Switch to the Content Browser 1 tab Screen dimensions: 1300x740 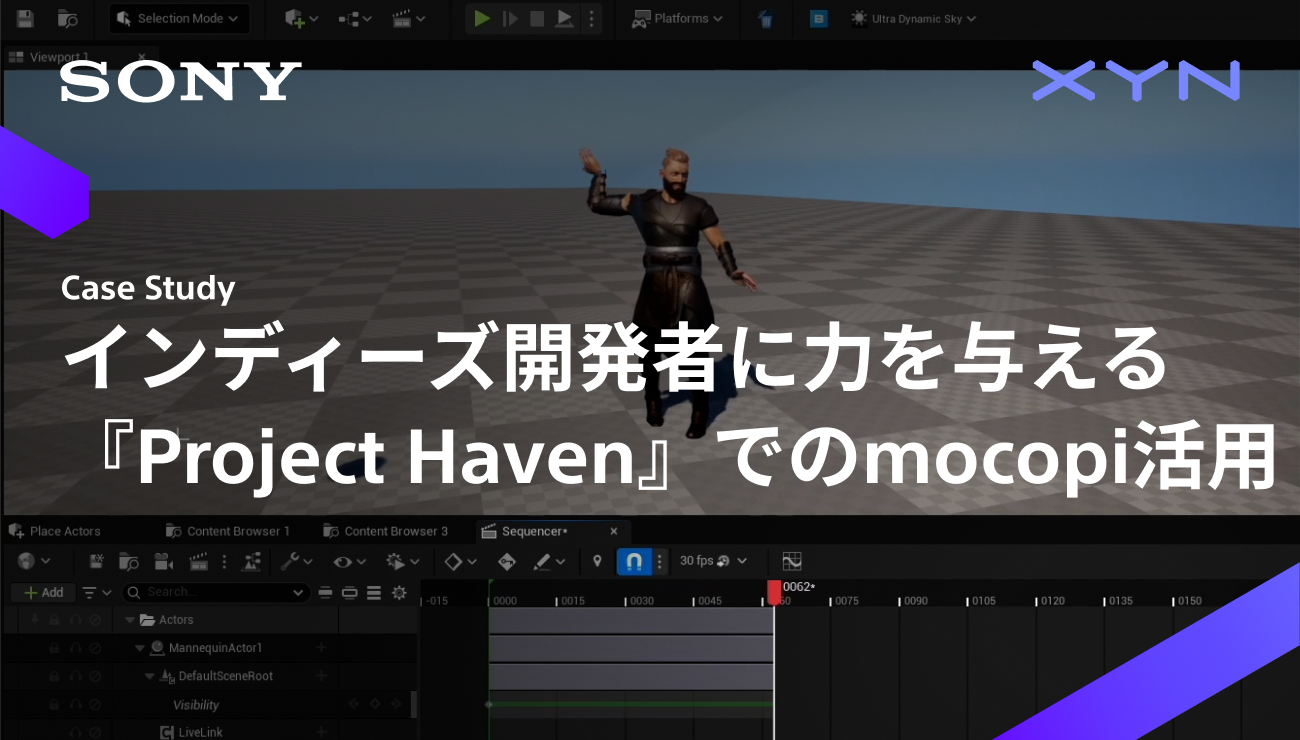[x=228, y=531]
